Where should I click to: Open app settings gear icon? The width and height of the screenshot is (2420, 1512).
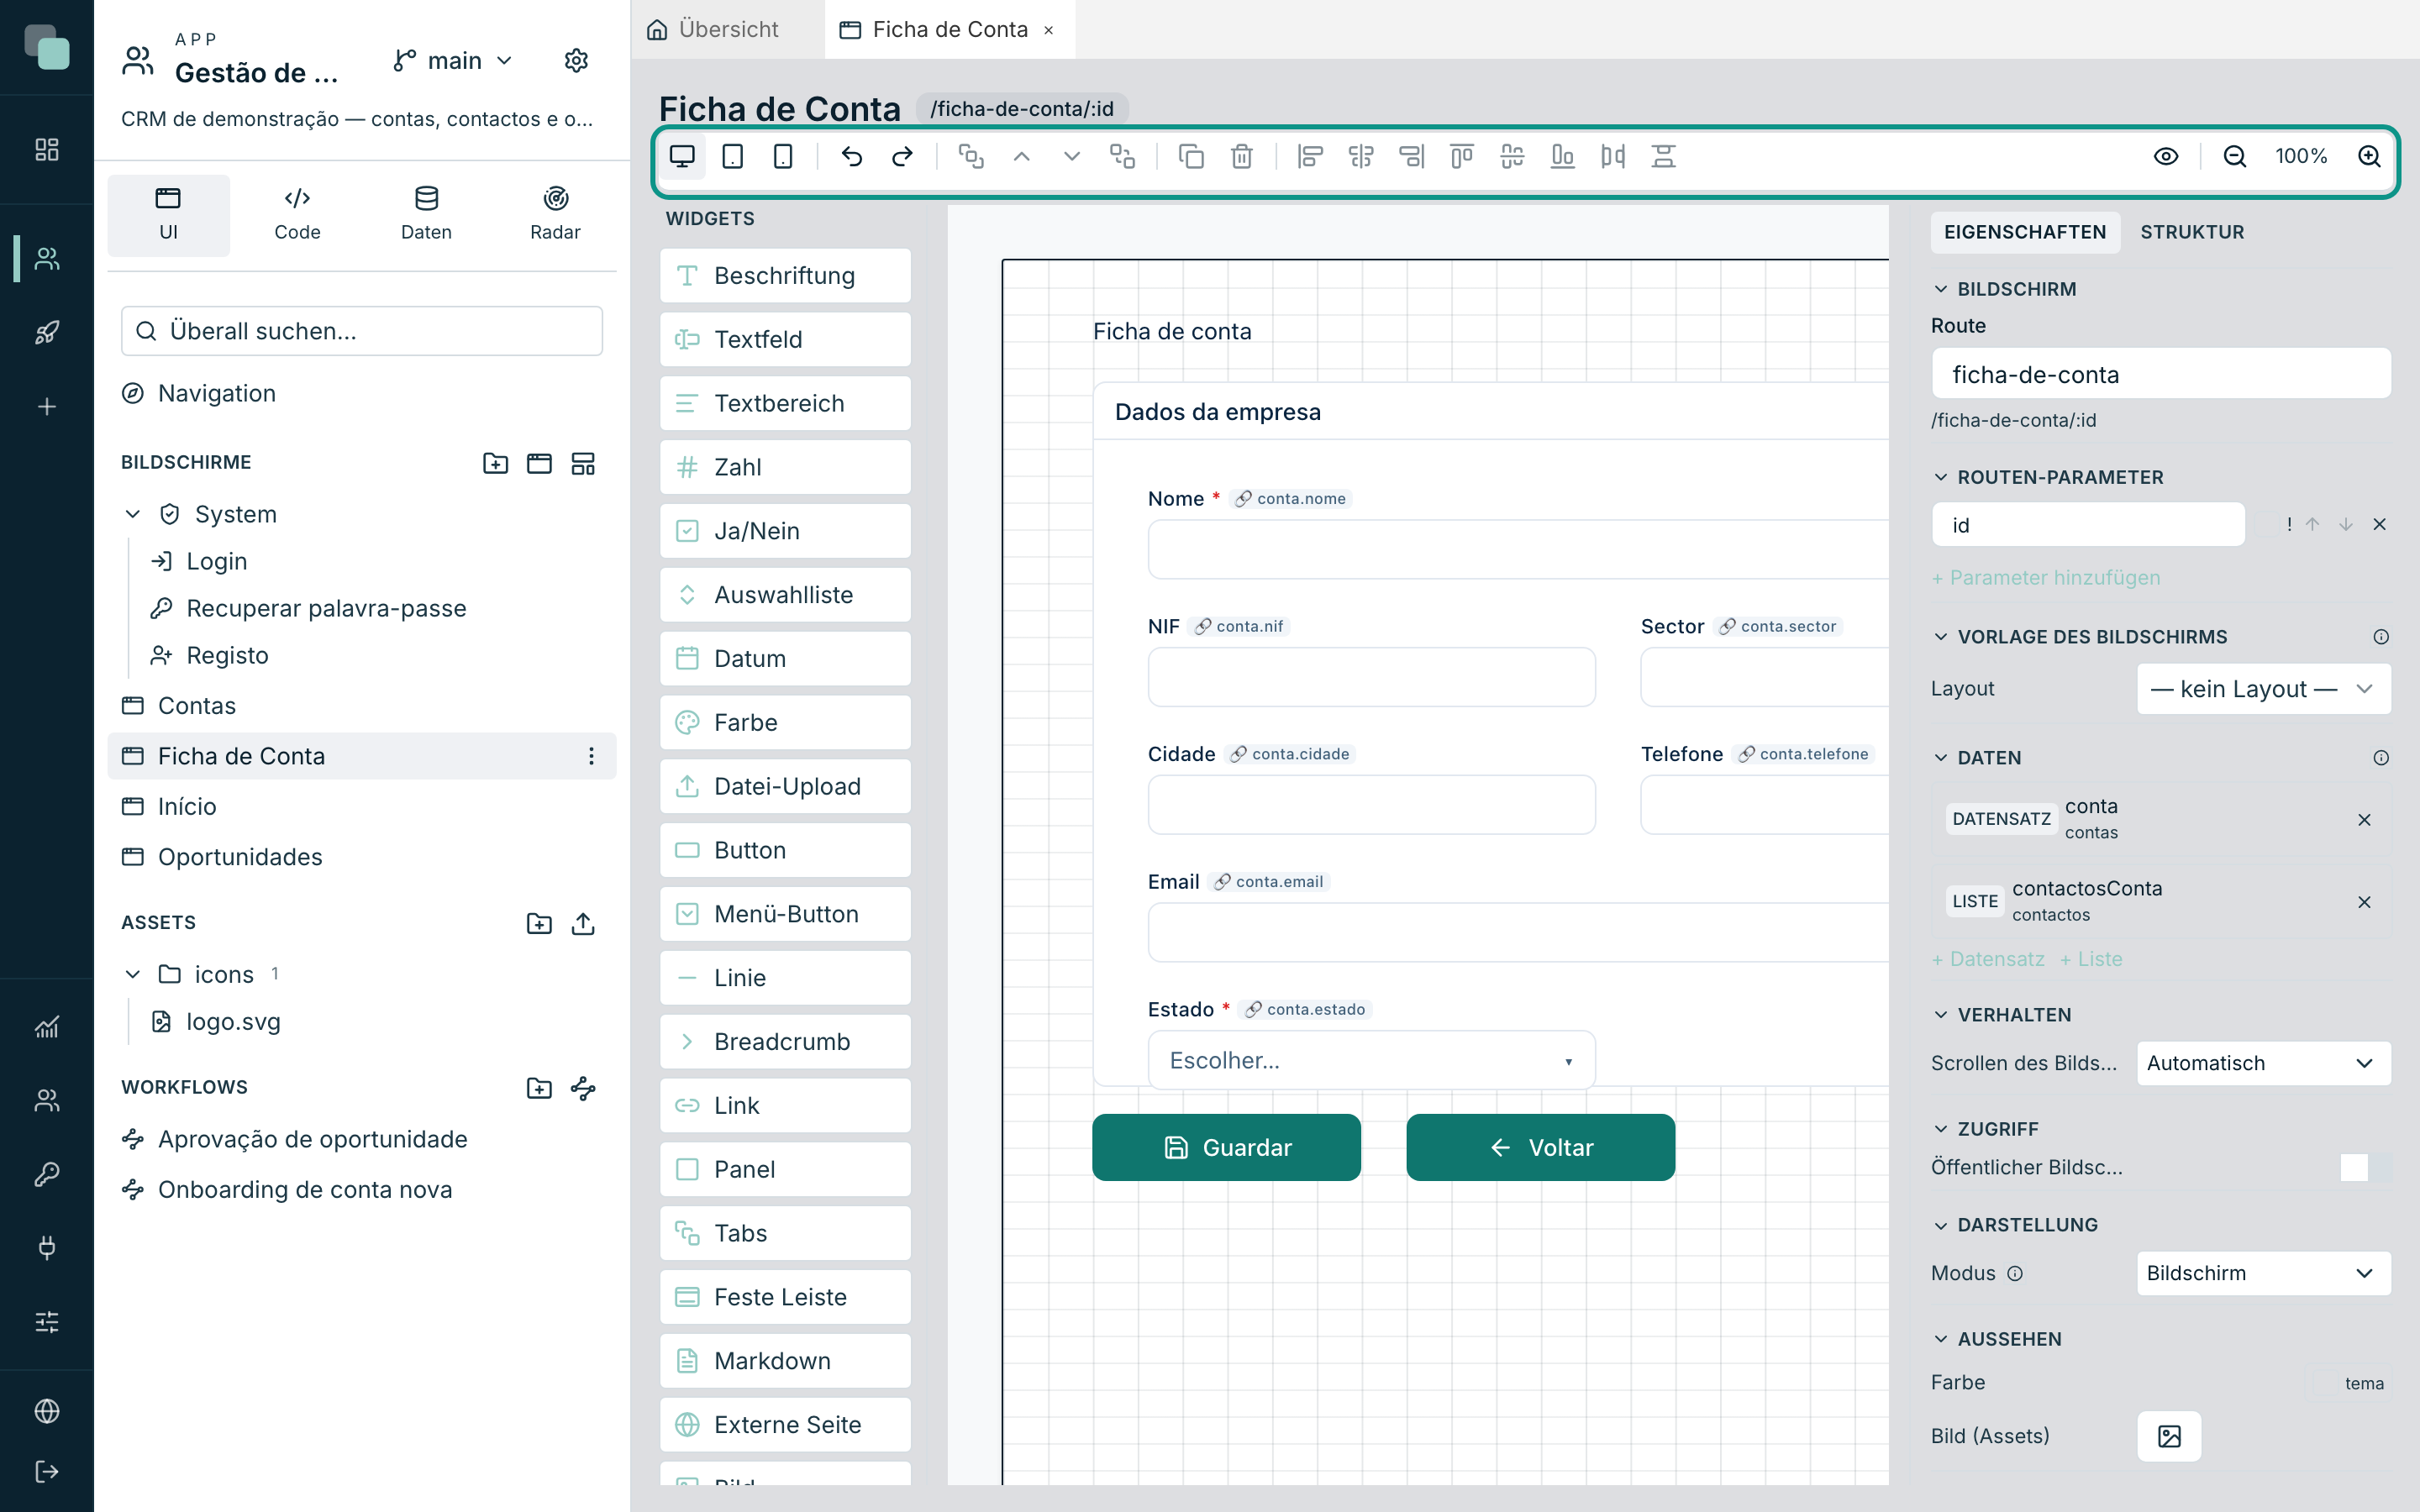pyautogui.click(x=576, y=61)
